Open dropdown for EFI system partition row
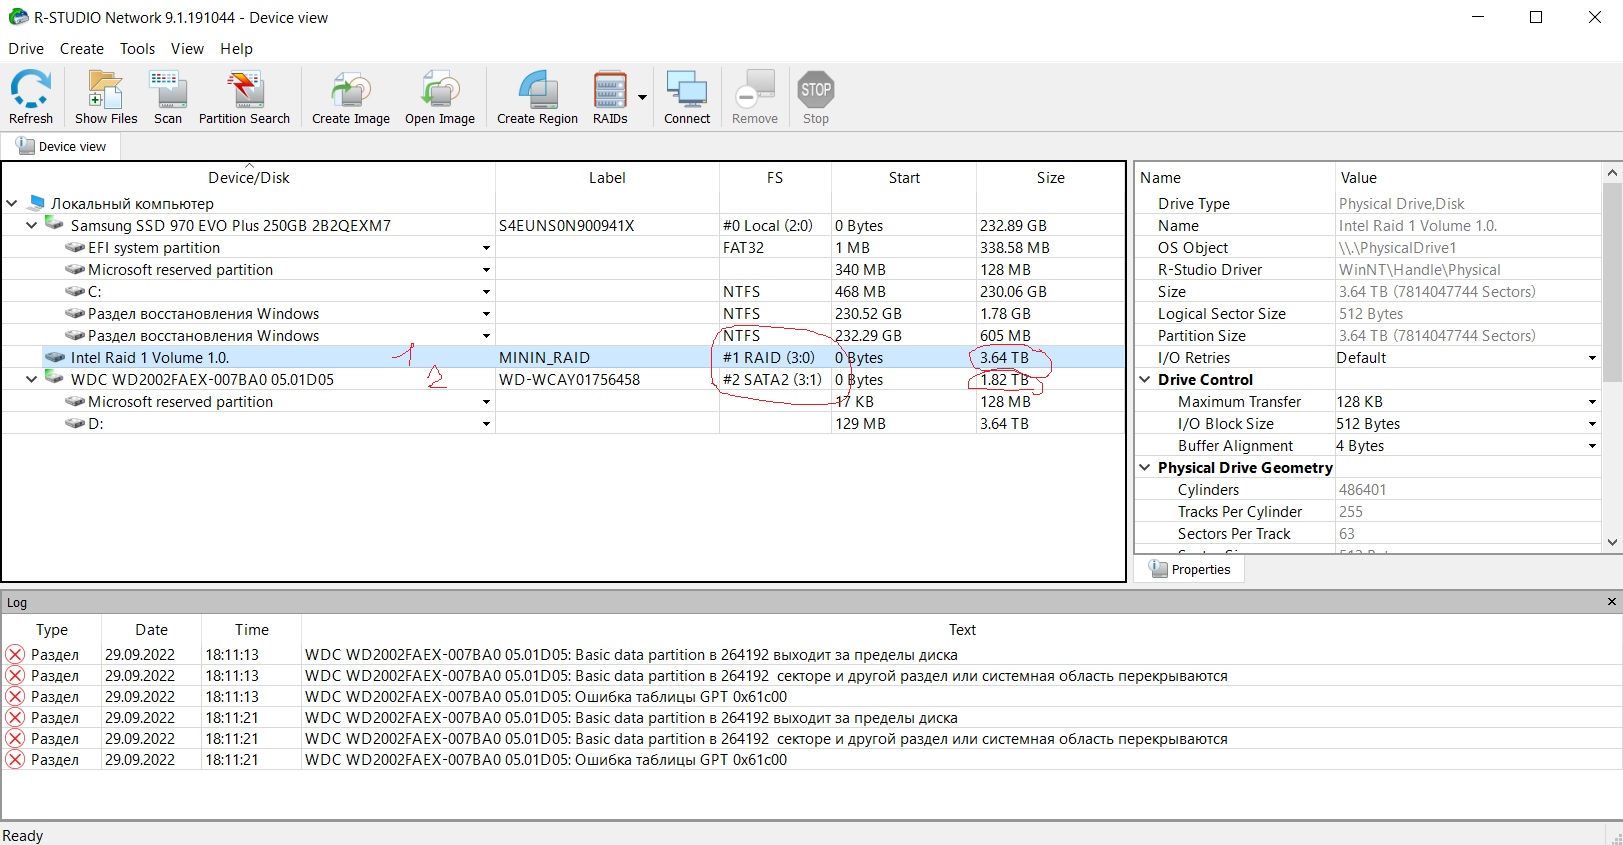Viewport: 1623px width, 845px height. (x=486, y=248)
